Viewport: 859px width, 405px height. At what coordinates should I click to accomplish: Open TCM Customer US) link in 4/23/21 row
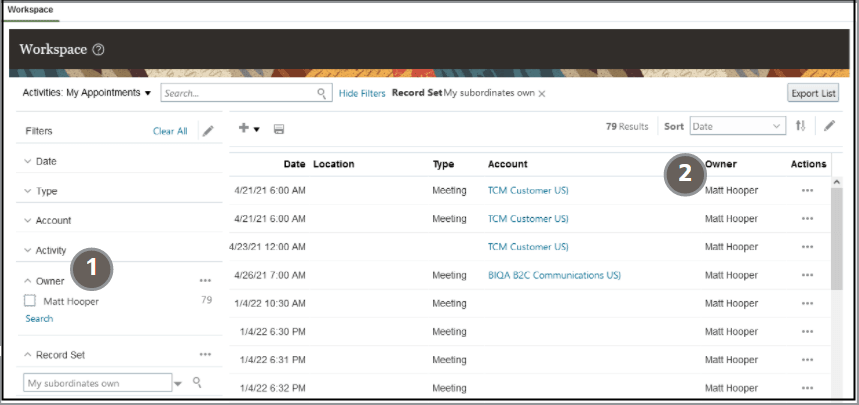point(528,247)
